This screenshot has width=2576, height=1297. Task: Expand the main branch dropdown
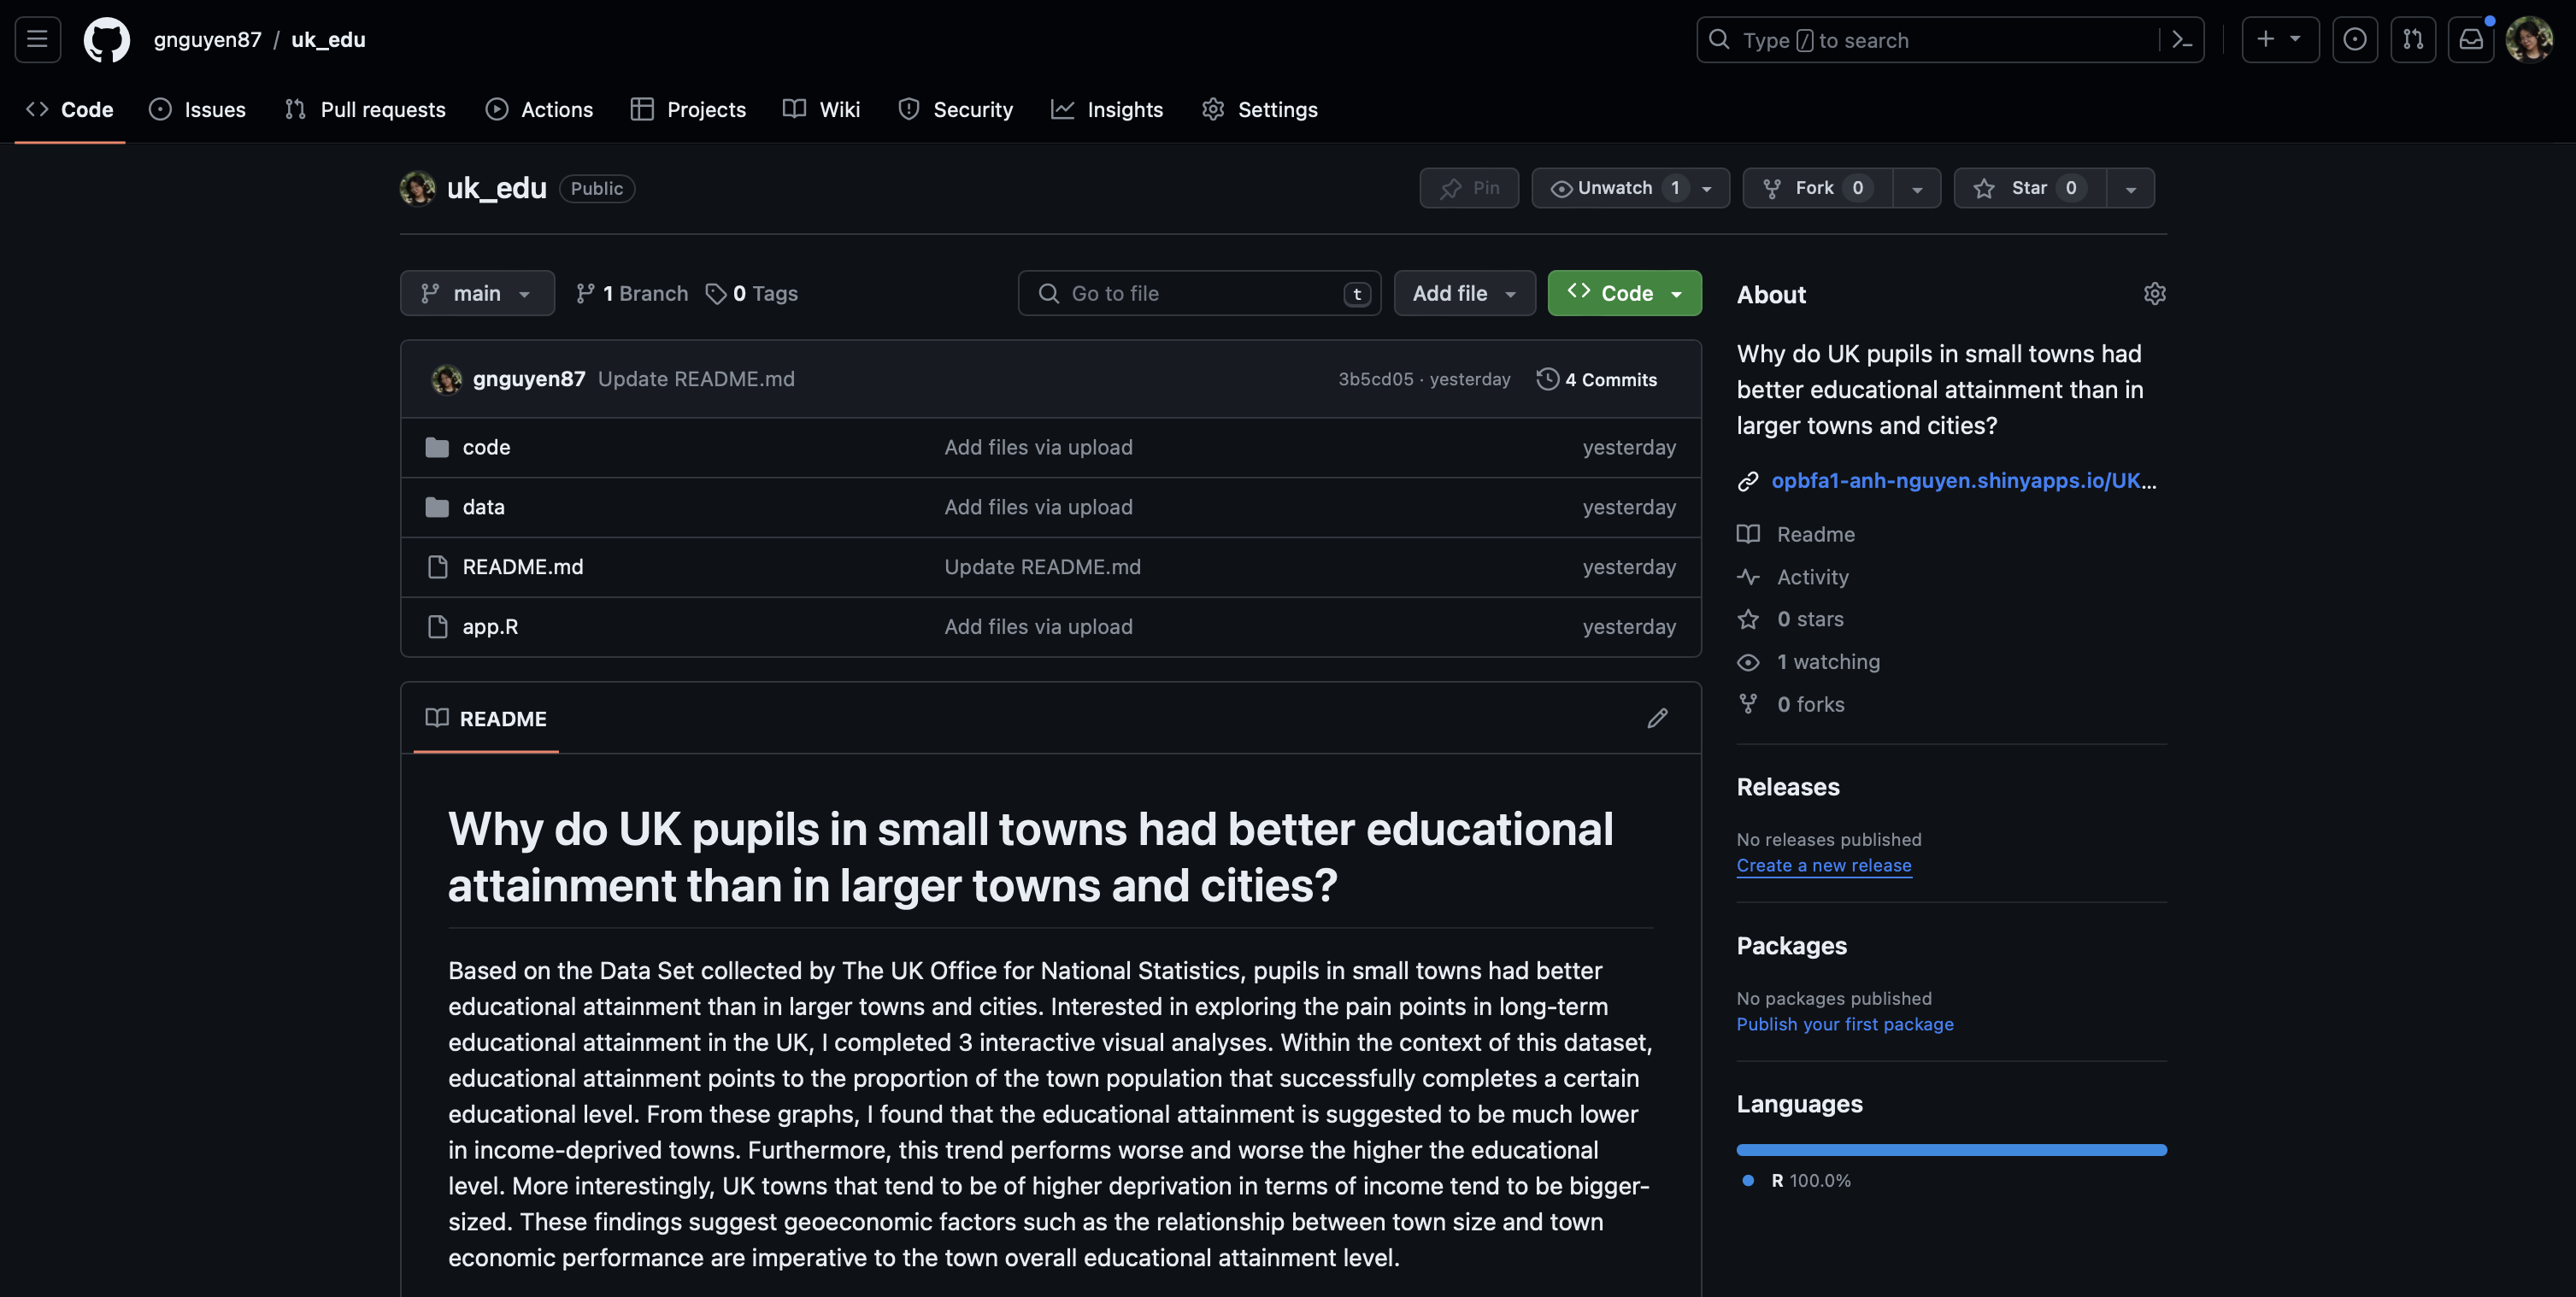click(477, 294)
